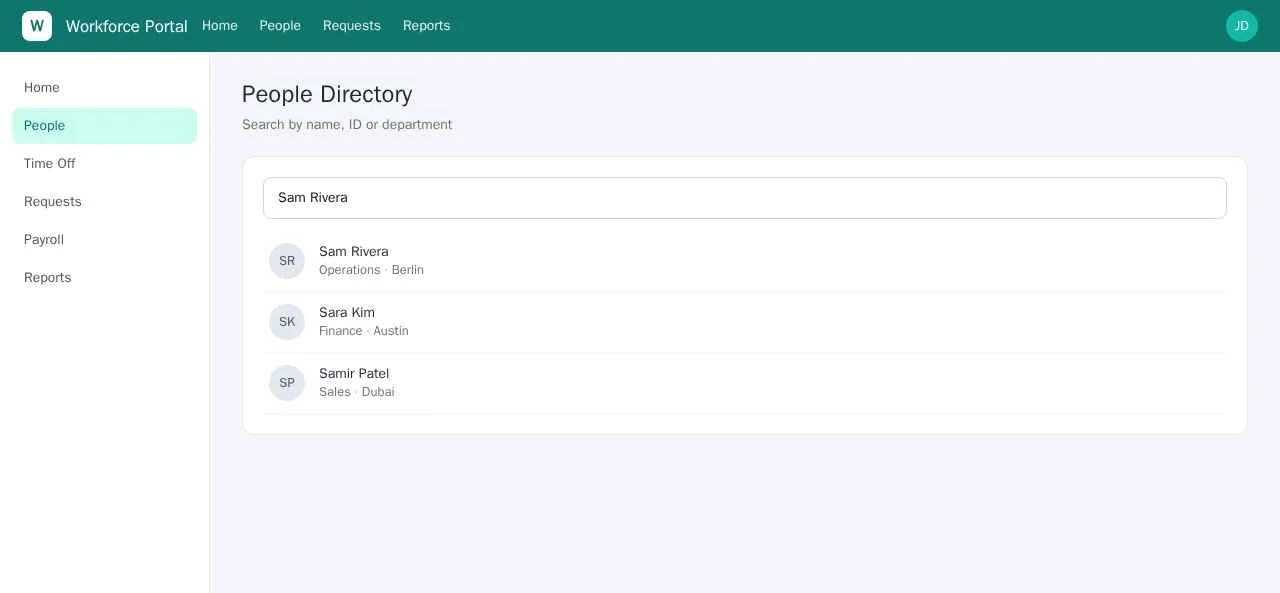
Task: Open People in the top navigation bar
Action: click(x=280, y=26)
